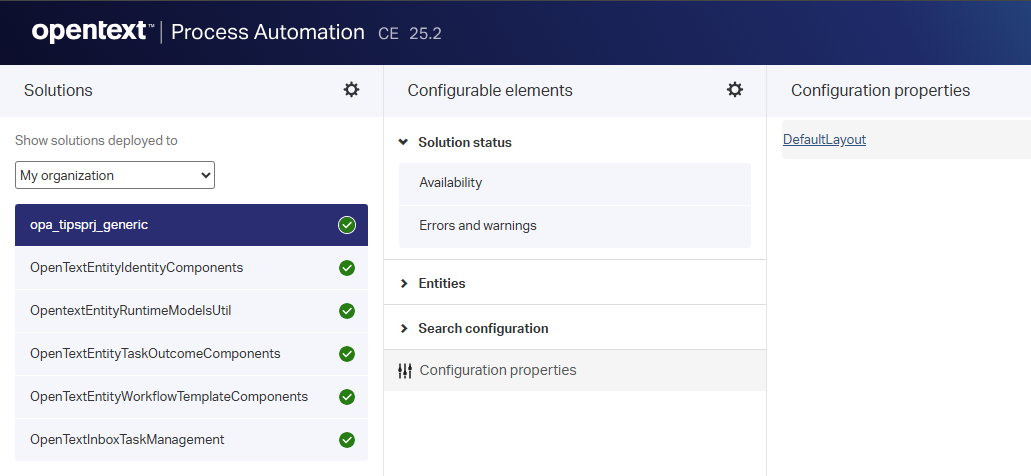Select the opa_tipsprj_generic solution
This screenshot has width=1031, height=476.
(89, 225)
